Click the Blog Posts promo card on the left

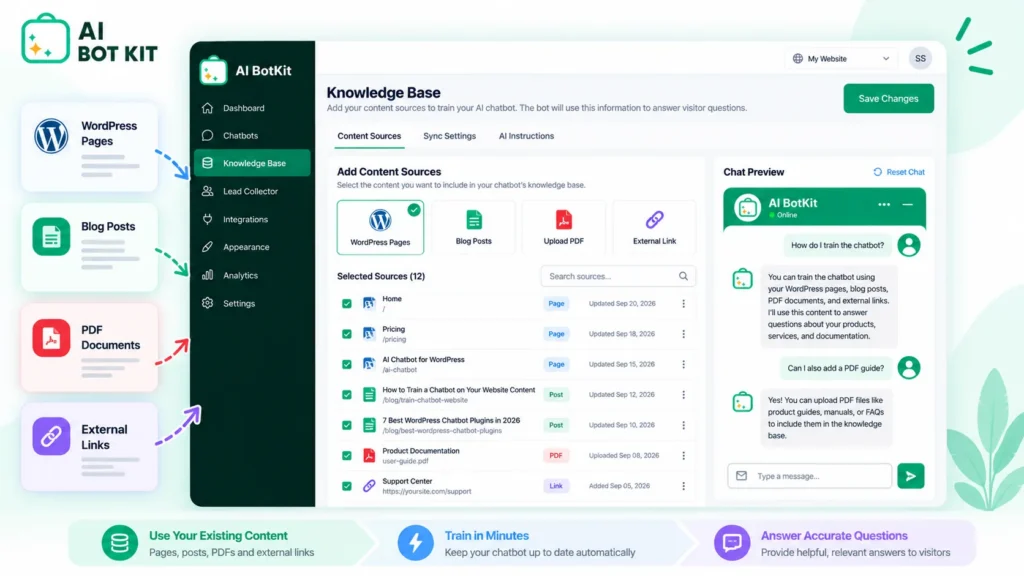(89, 247)
